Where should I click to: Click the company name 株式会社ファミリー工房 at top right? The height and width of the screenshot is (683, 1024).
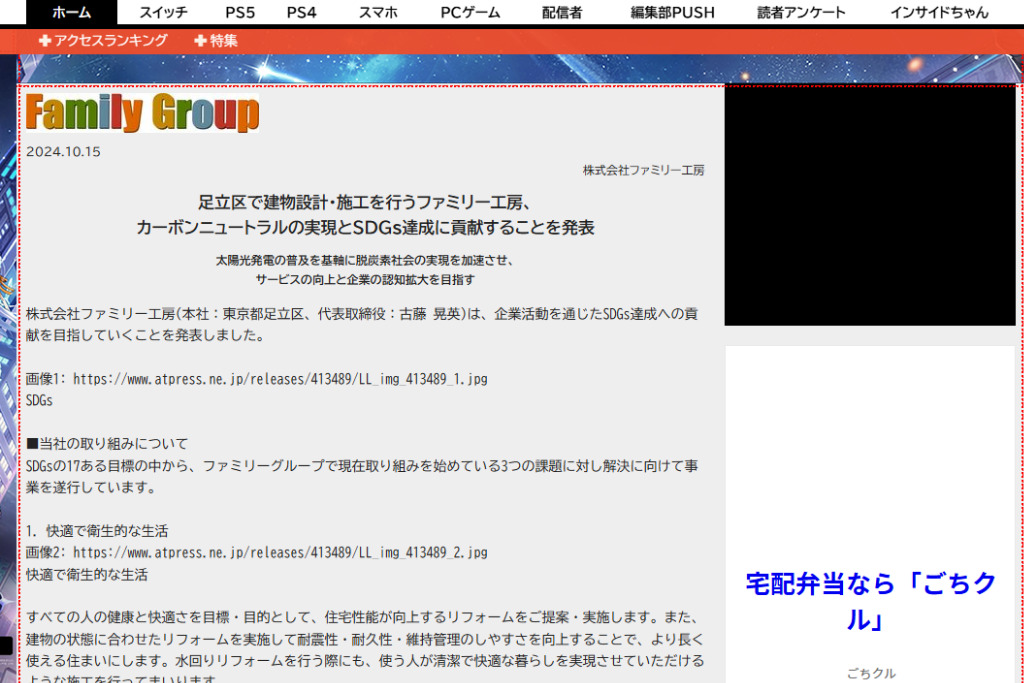[643, 170]
